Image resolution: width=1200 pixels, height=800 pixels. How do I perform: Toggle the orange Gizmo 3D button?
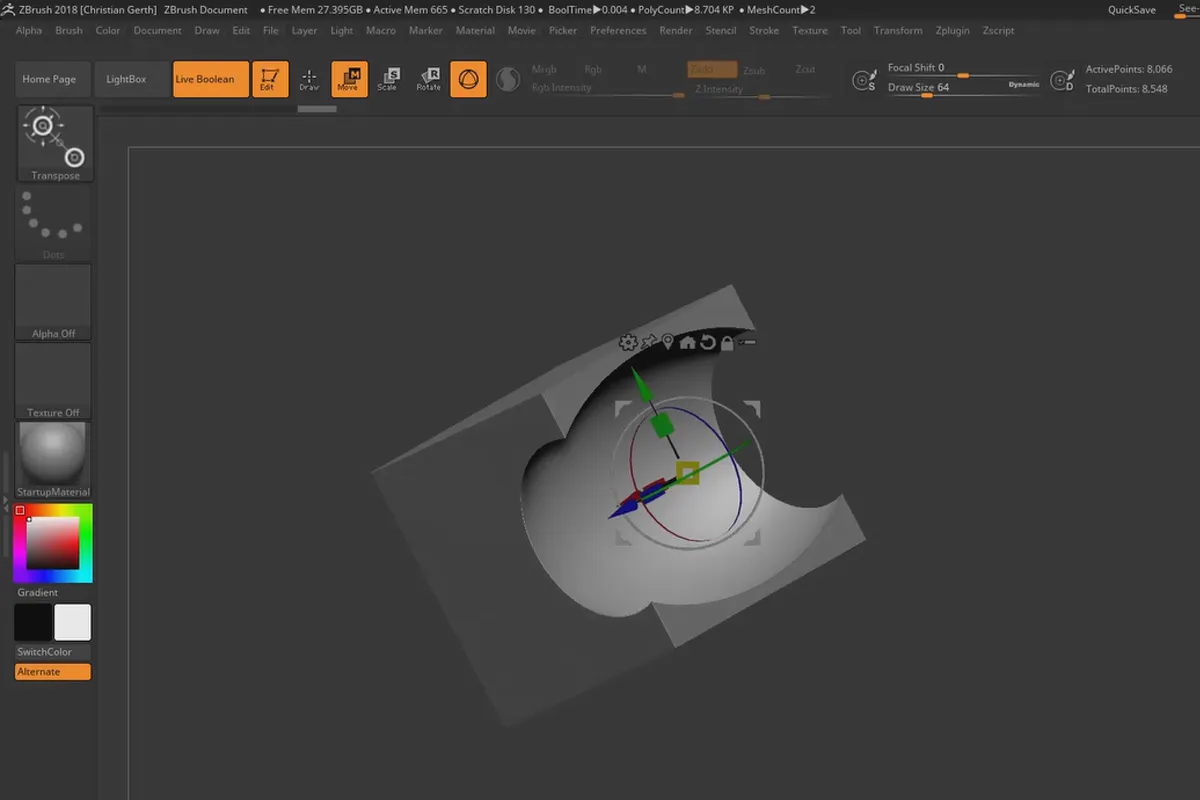469,79
